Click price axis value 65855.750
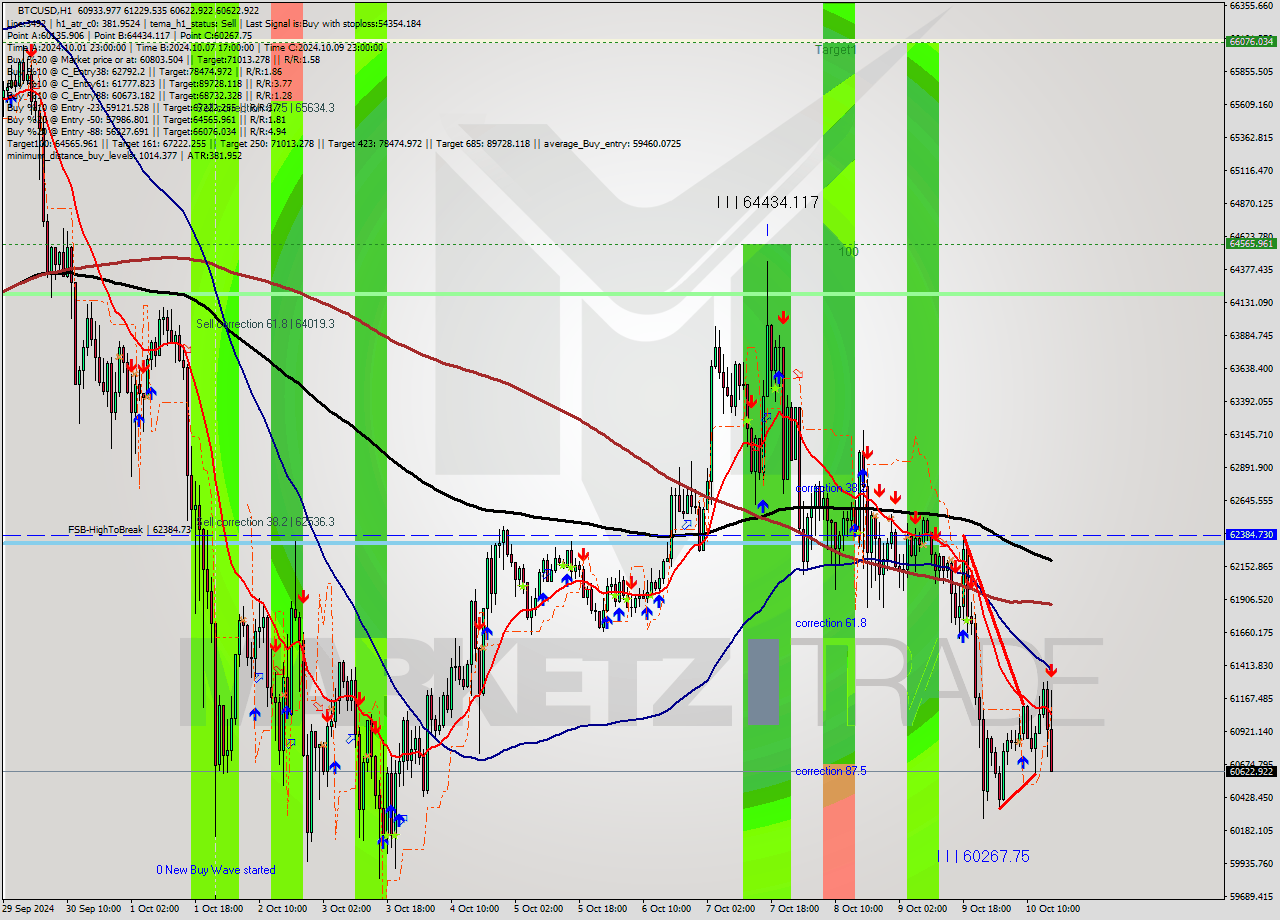The height and width of the screenshot is (920, 1280). [1251, 72]
